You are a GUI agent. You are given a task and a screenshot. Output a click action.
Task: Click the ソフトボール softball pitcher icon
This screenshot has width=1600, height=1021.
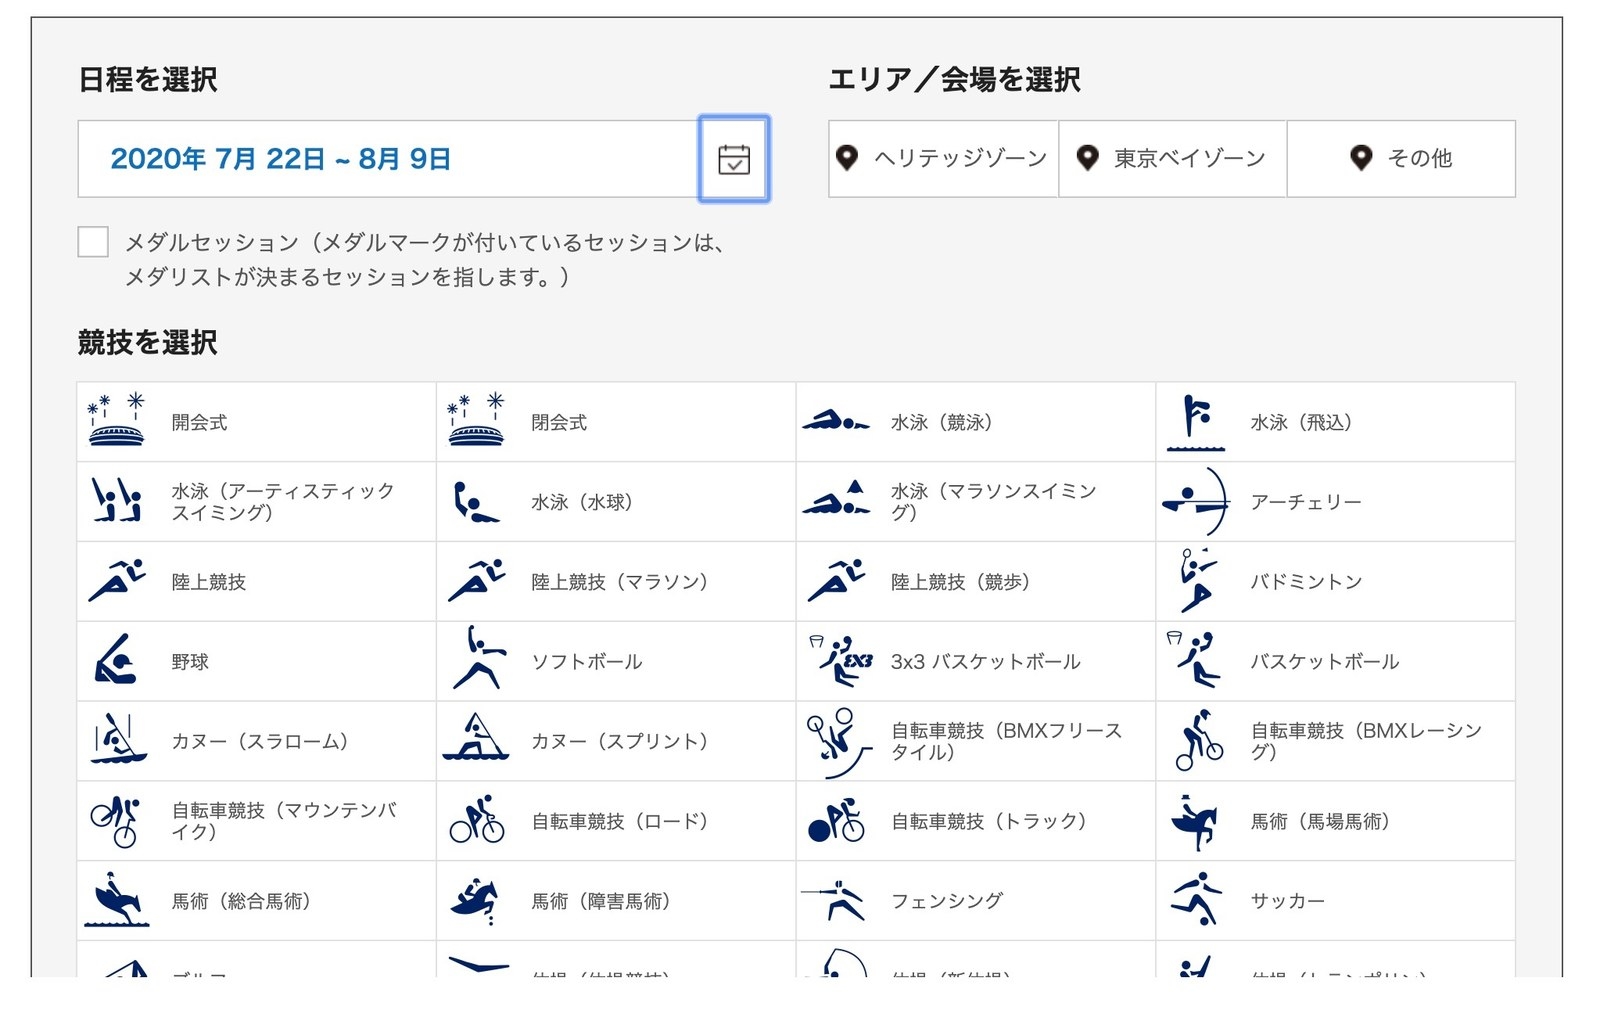tap(478, 658)
